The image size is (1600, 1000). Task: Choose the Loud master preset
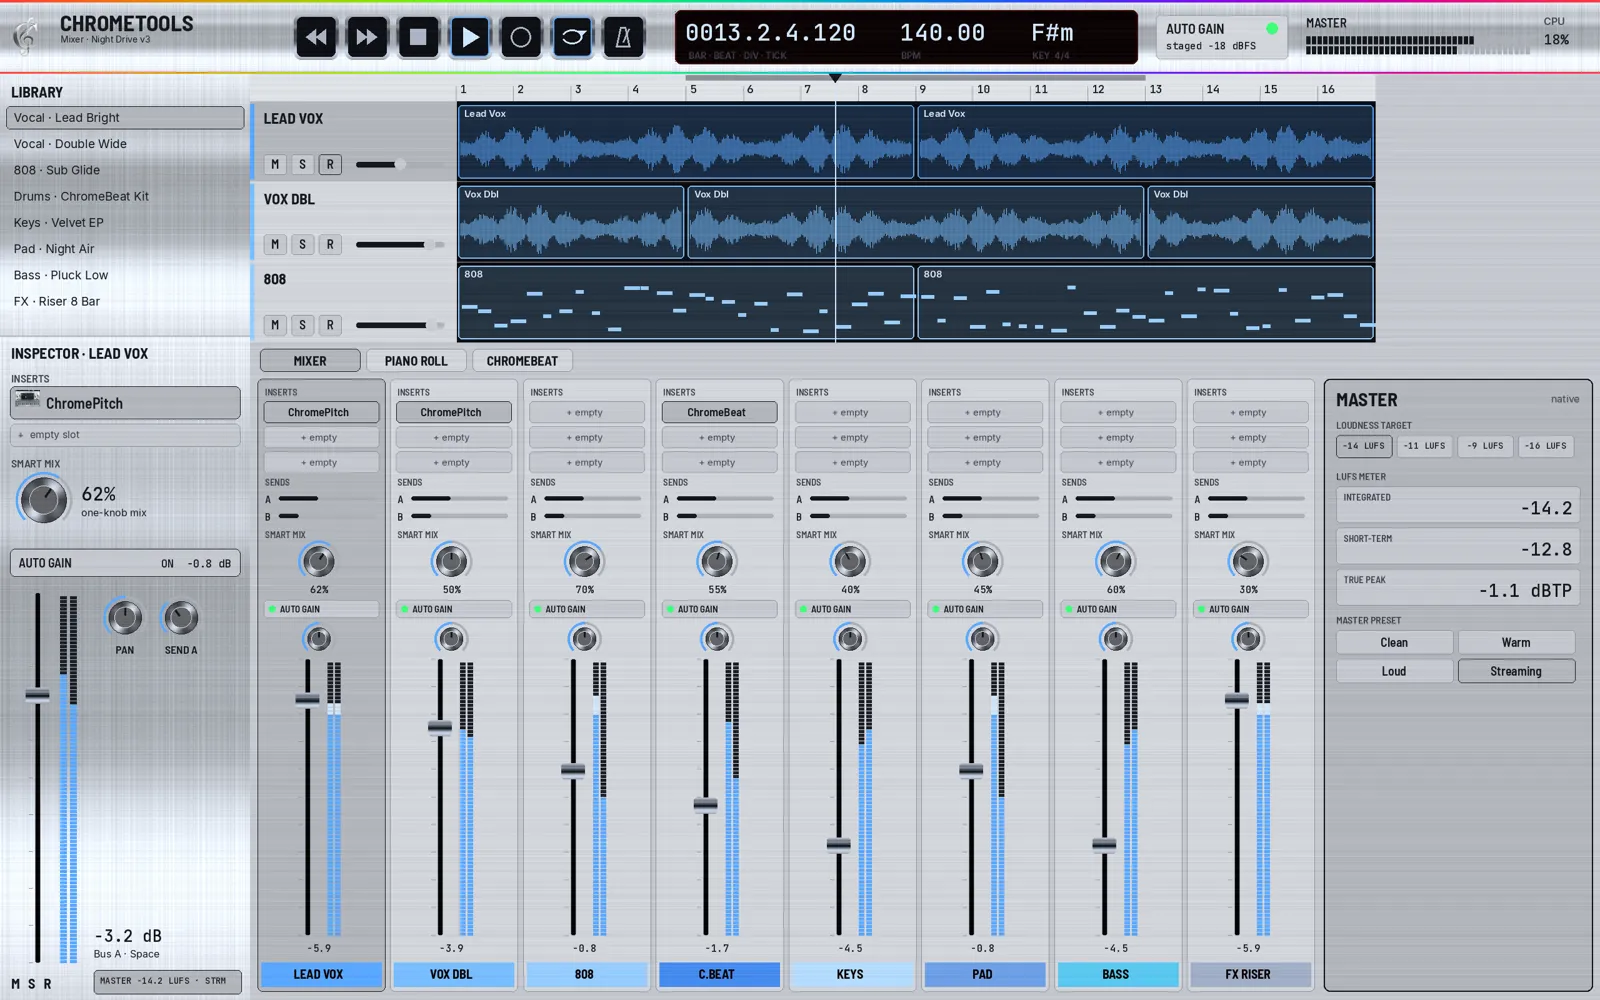(x=1394, y=672)
